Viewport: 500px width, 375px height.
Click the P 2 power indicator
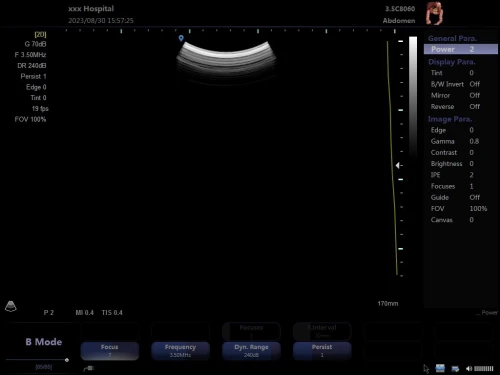coord(49,313)
